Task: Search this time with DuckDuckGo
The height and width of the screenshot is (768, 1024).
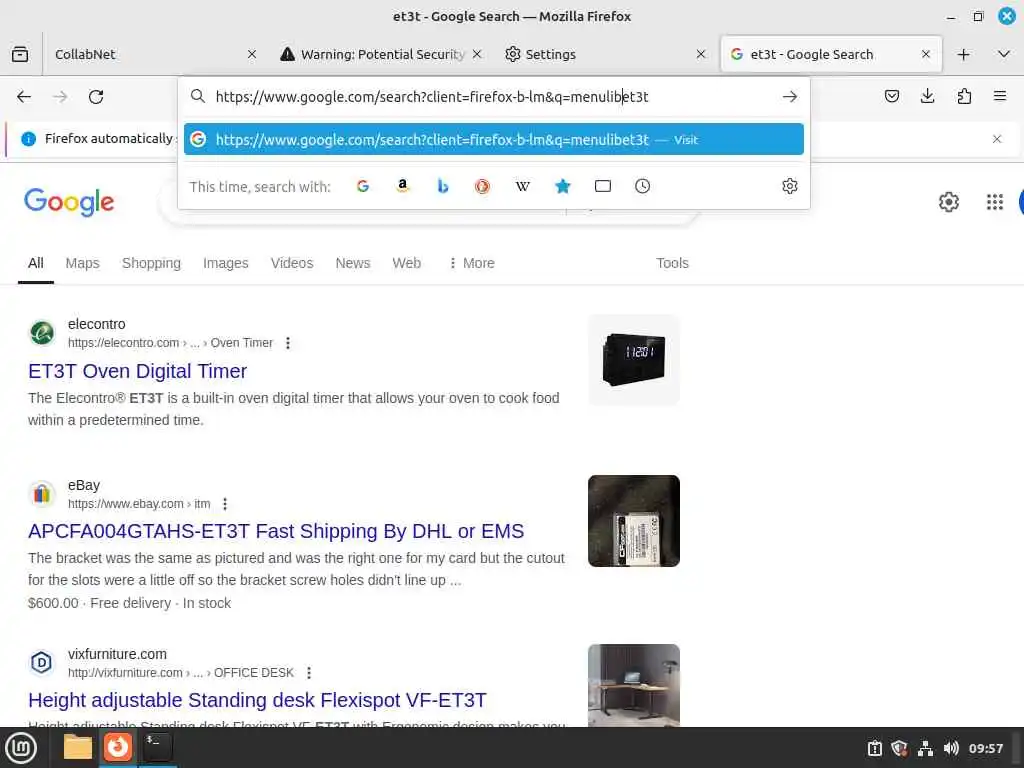Action: click(483, 186)
